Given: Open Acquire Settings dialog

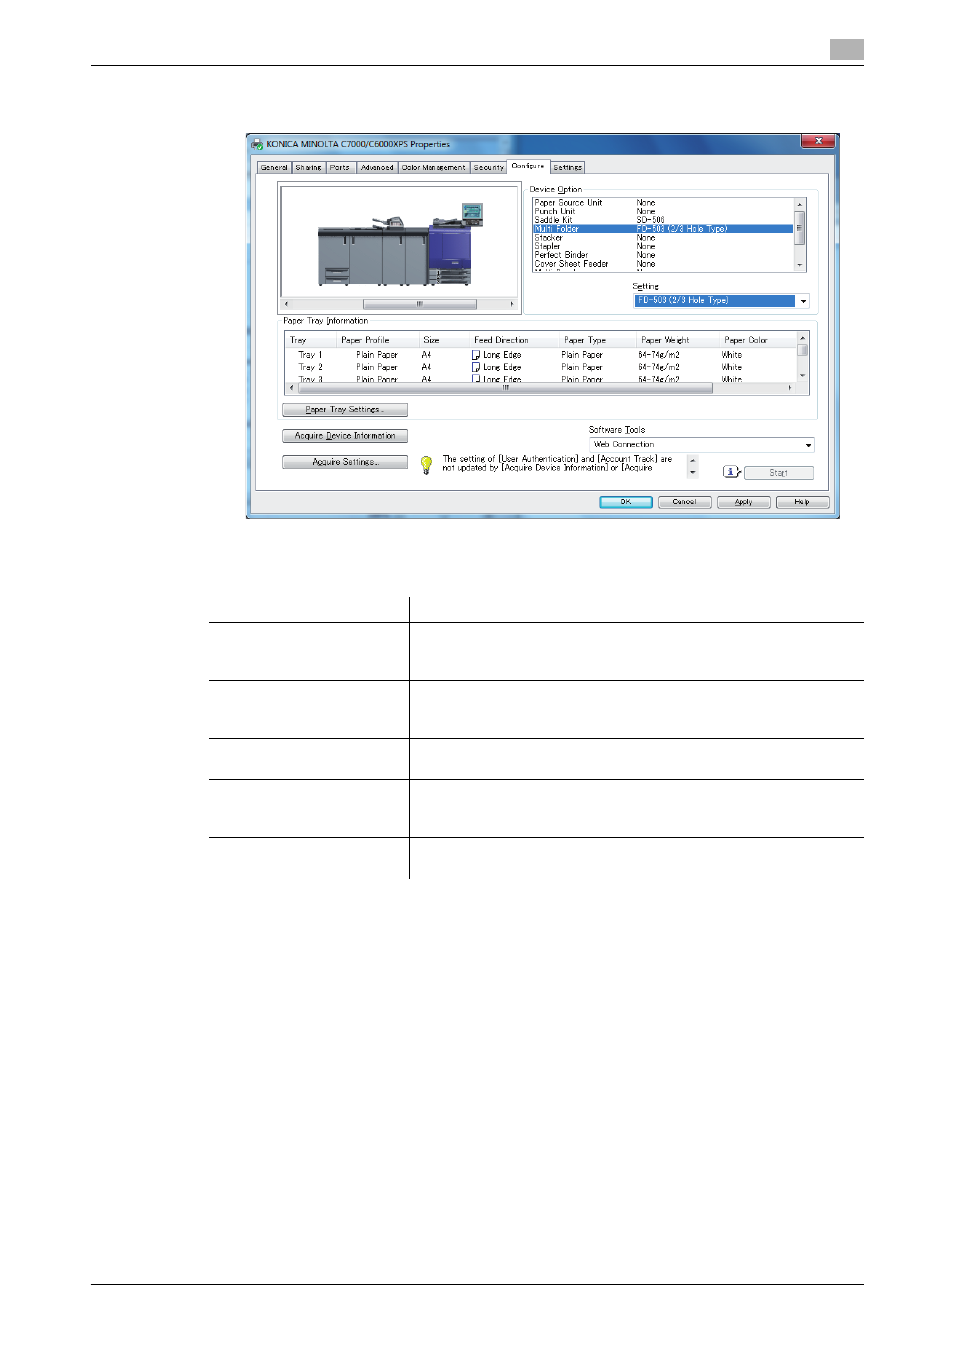Looking at the screenshot, I should pyautogui.click(x=345, y=462).
